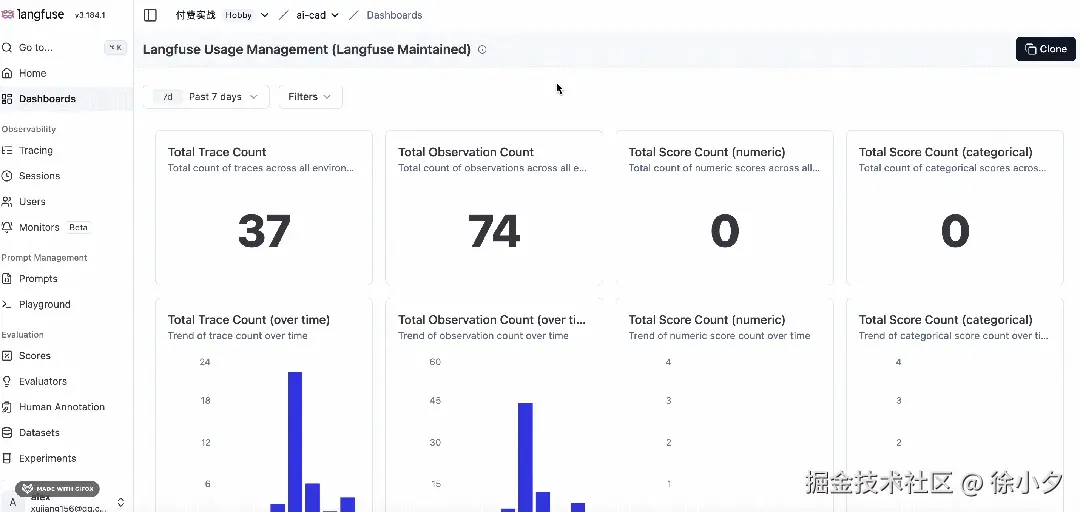Click the info icon beside dashboard title

tap(482, 50)
